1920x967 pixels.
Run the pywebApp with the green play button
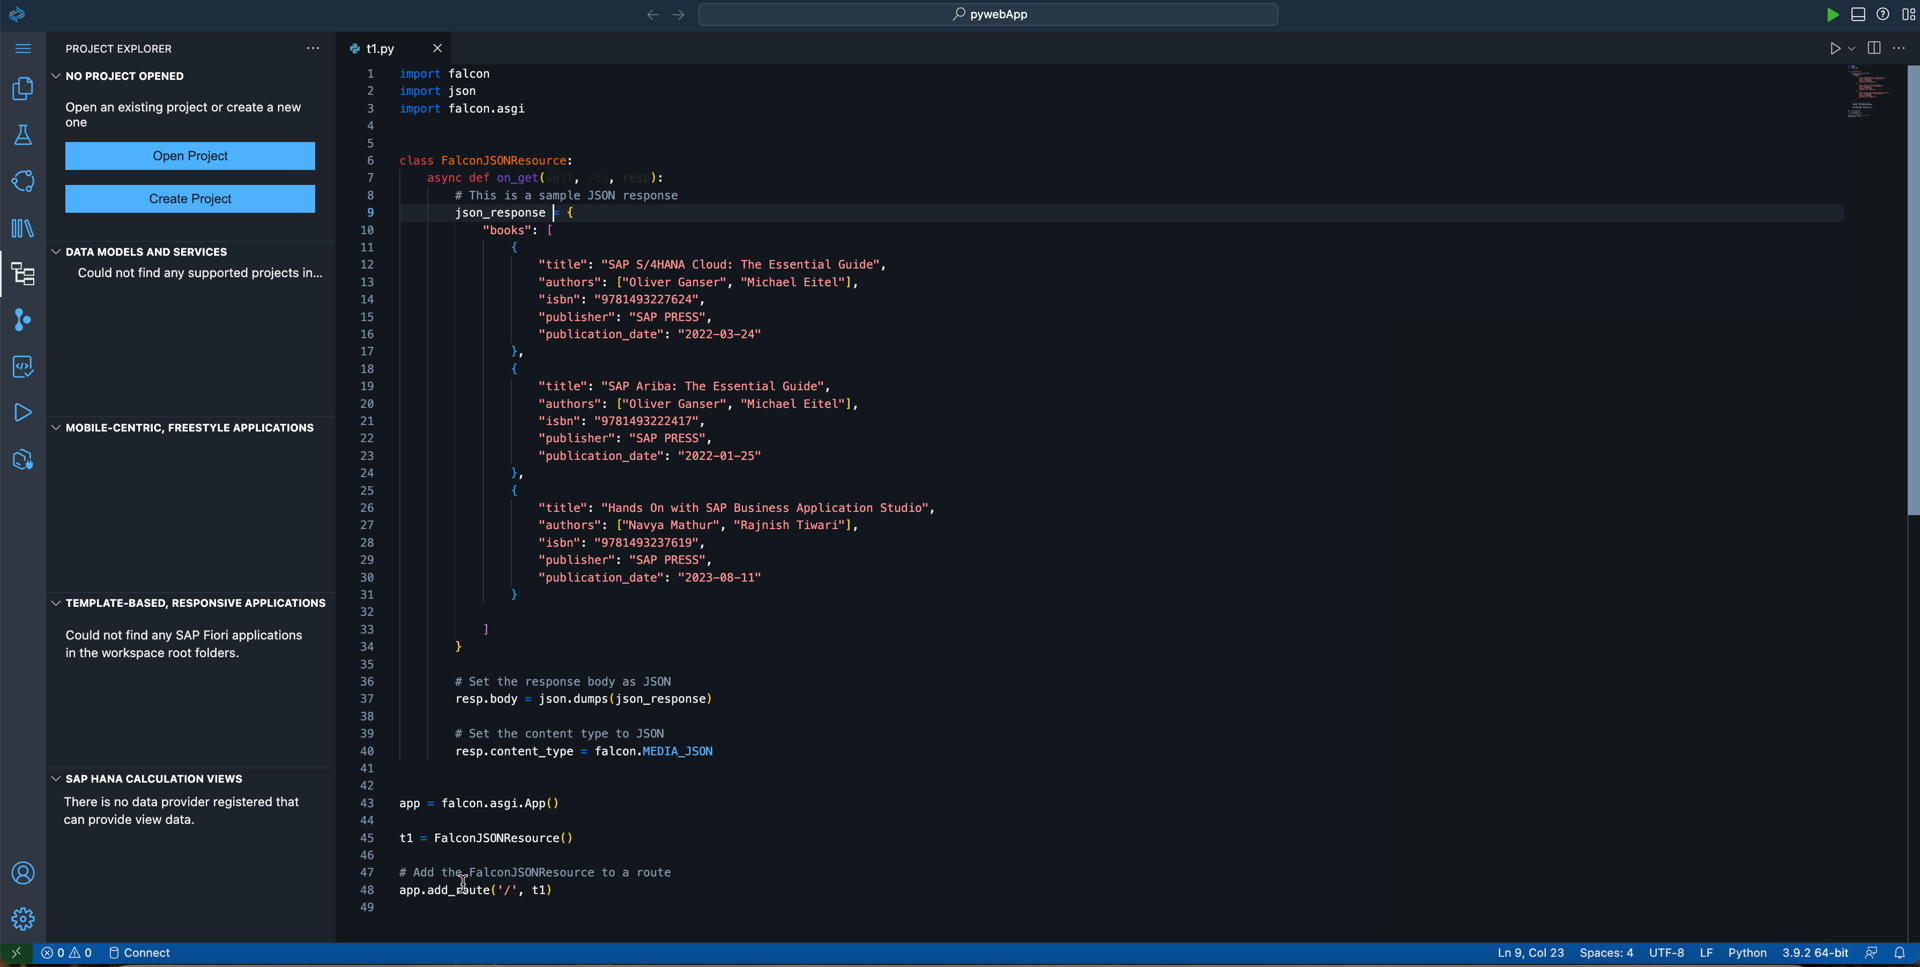1833,14
